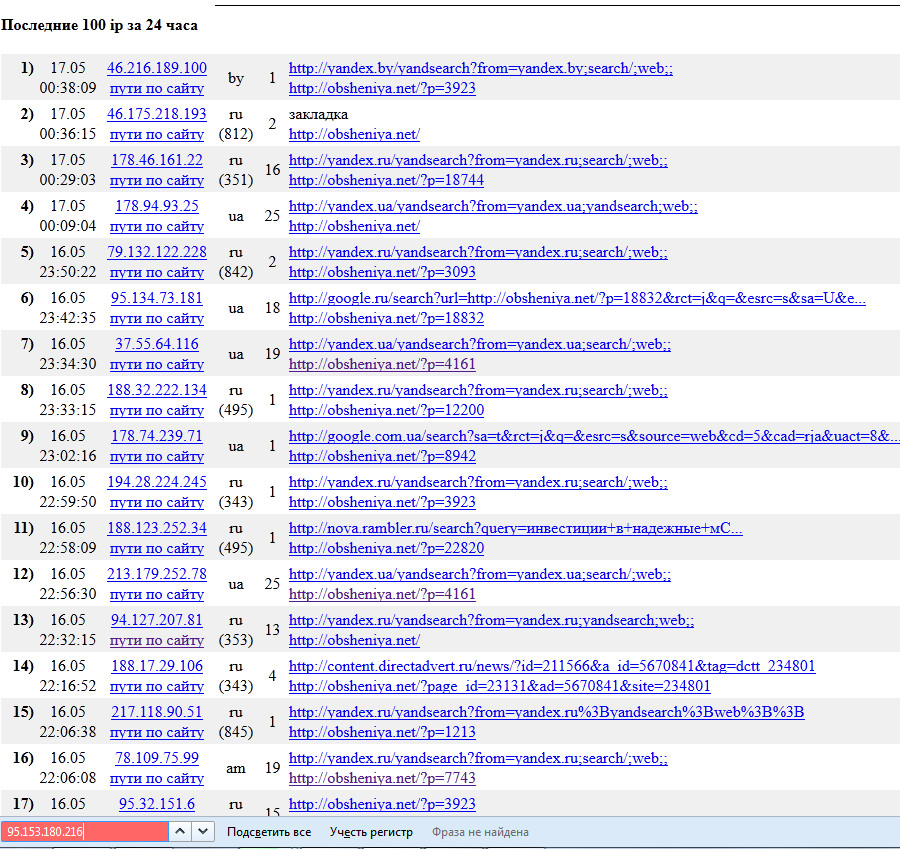The image size is (900, 849).
Task: Open yandex.ua yandsearch referrer in row 4
Action: point(493,206)
